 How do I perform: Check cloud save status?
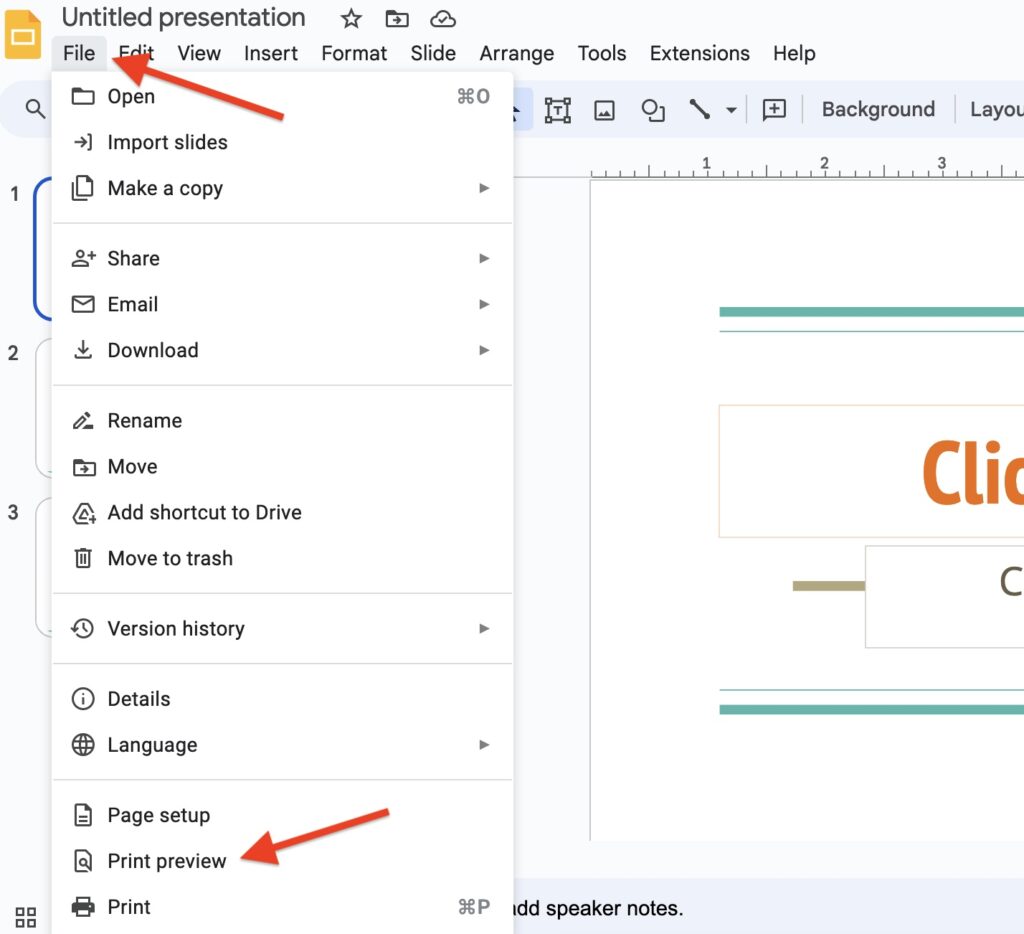[442, 18]
